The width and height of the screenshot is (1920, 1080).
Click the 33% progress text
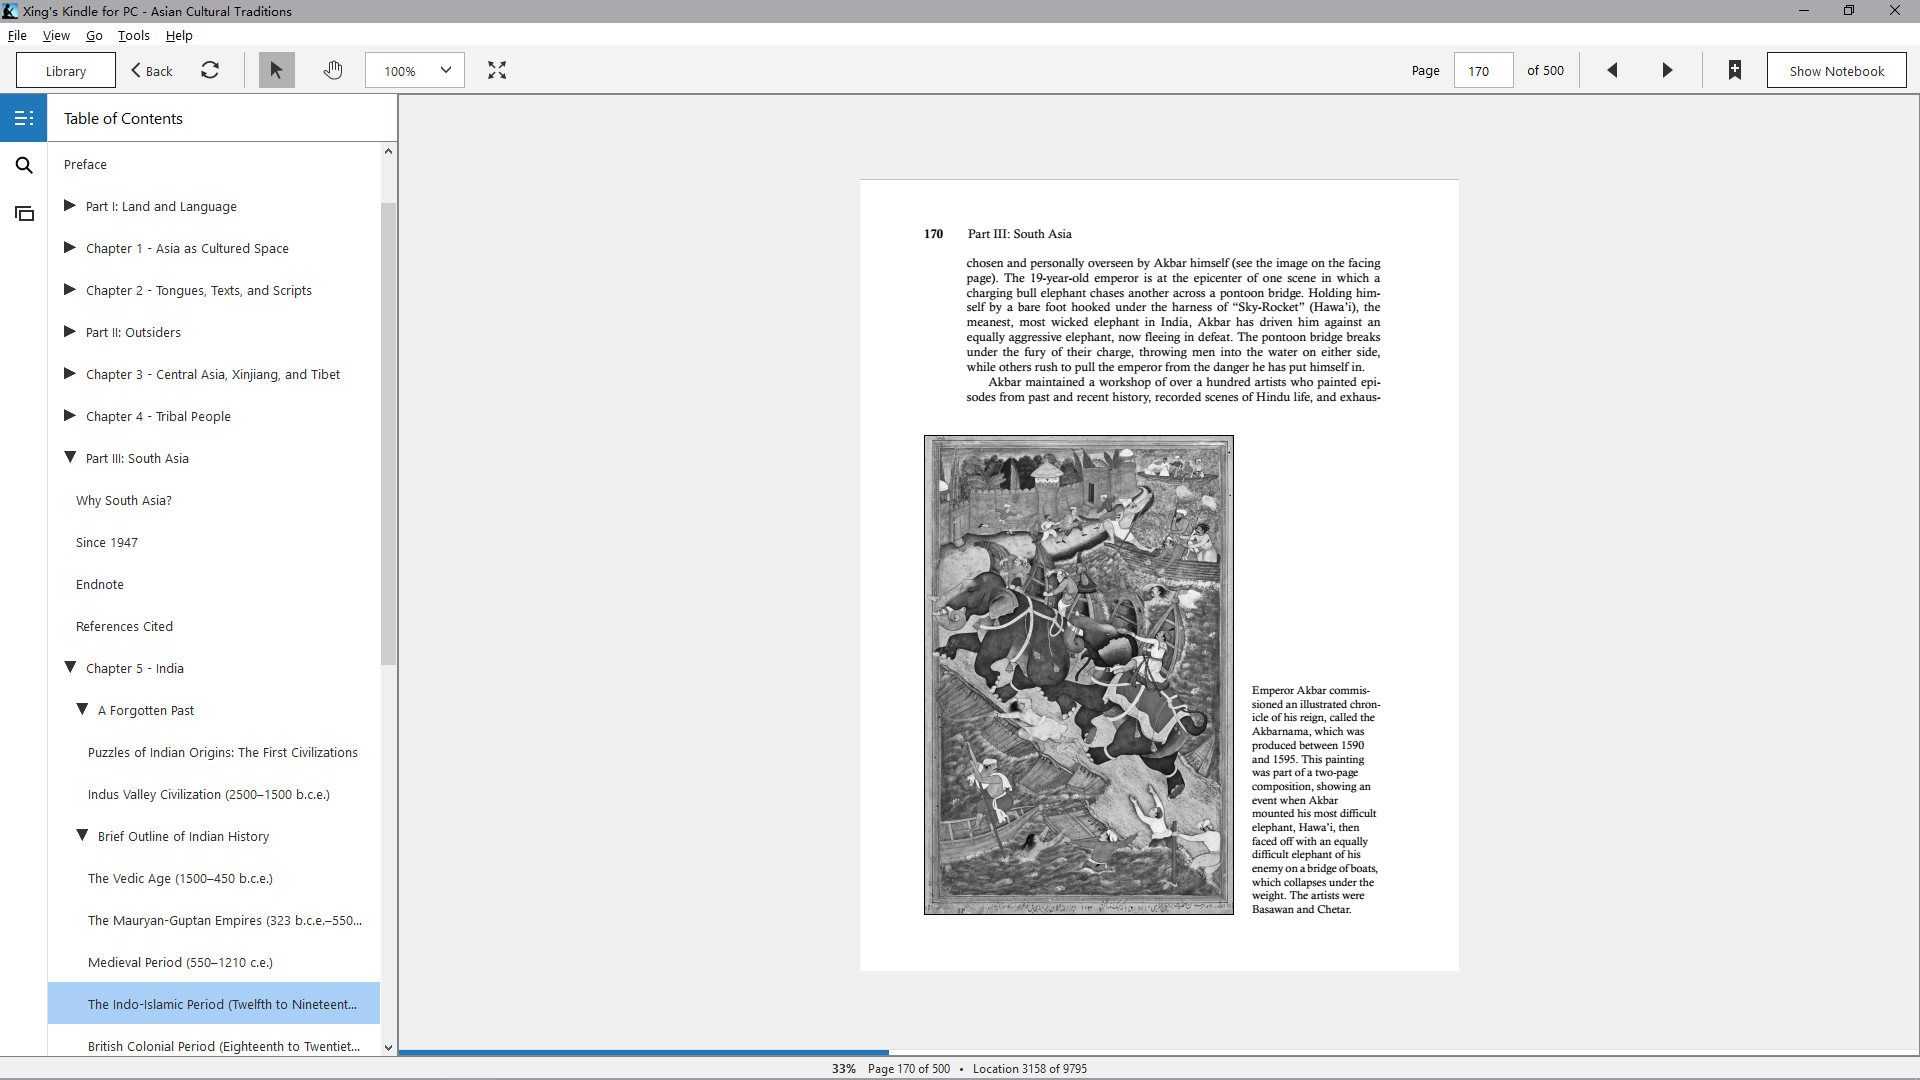(x=843, y=1068)
